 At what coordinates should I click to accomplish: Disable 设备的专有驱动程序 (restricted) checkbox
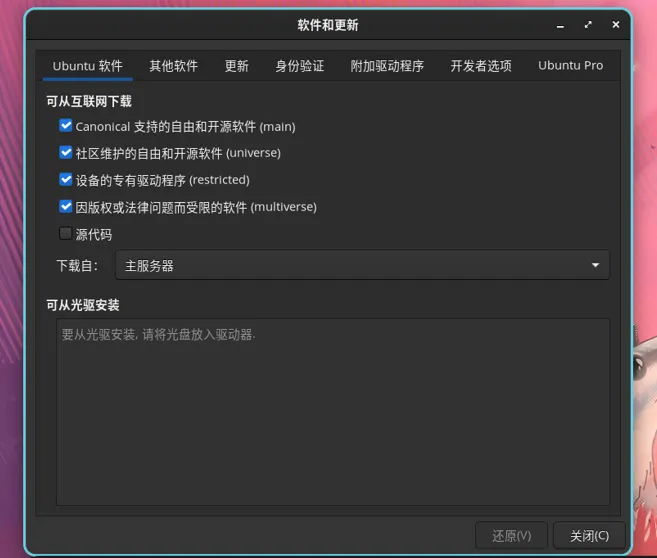point(66,179)
